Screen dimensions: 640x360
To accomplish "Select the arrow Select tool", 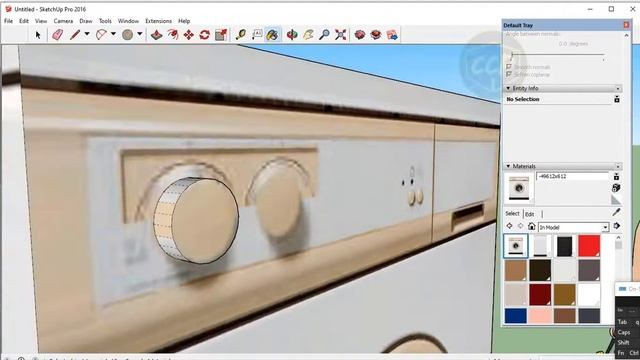I will (x=38, y=35).
